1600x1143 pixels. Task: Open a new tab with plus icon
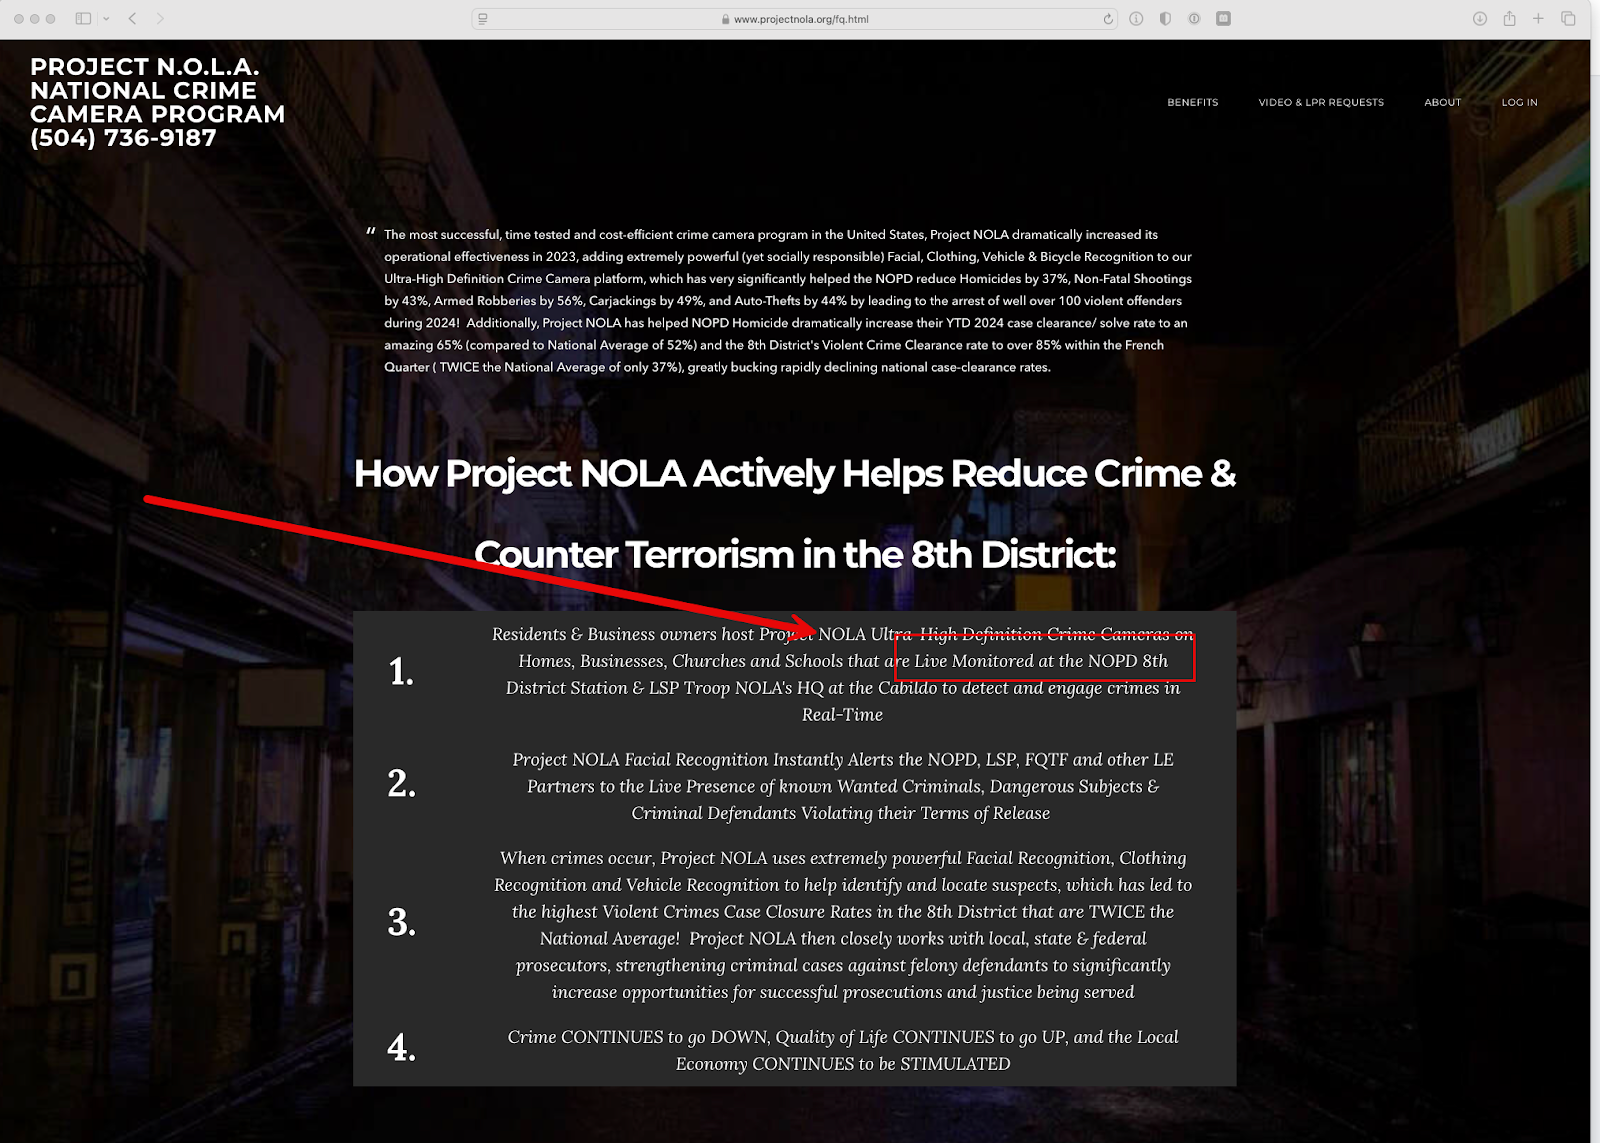pyautogui.click(x=1538, y=19)
